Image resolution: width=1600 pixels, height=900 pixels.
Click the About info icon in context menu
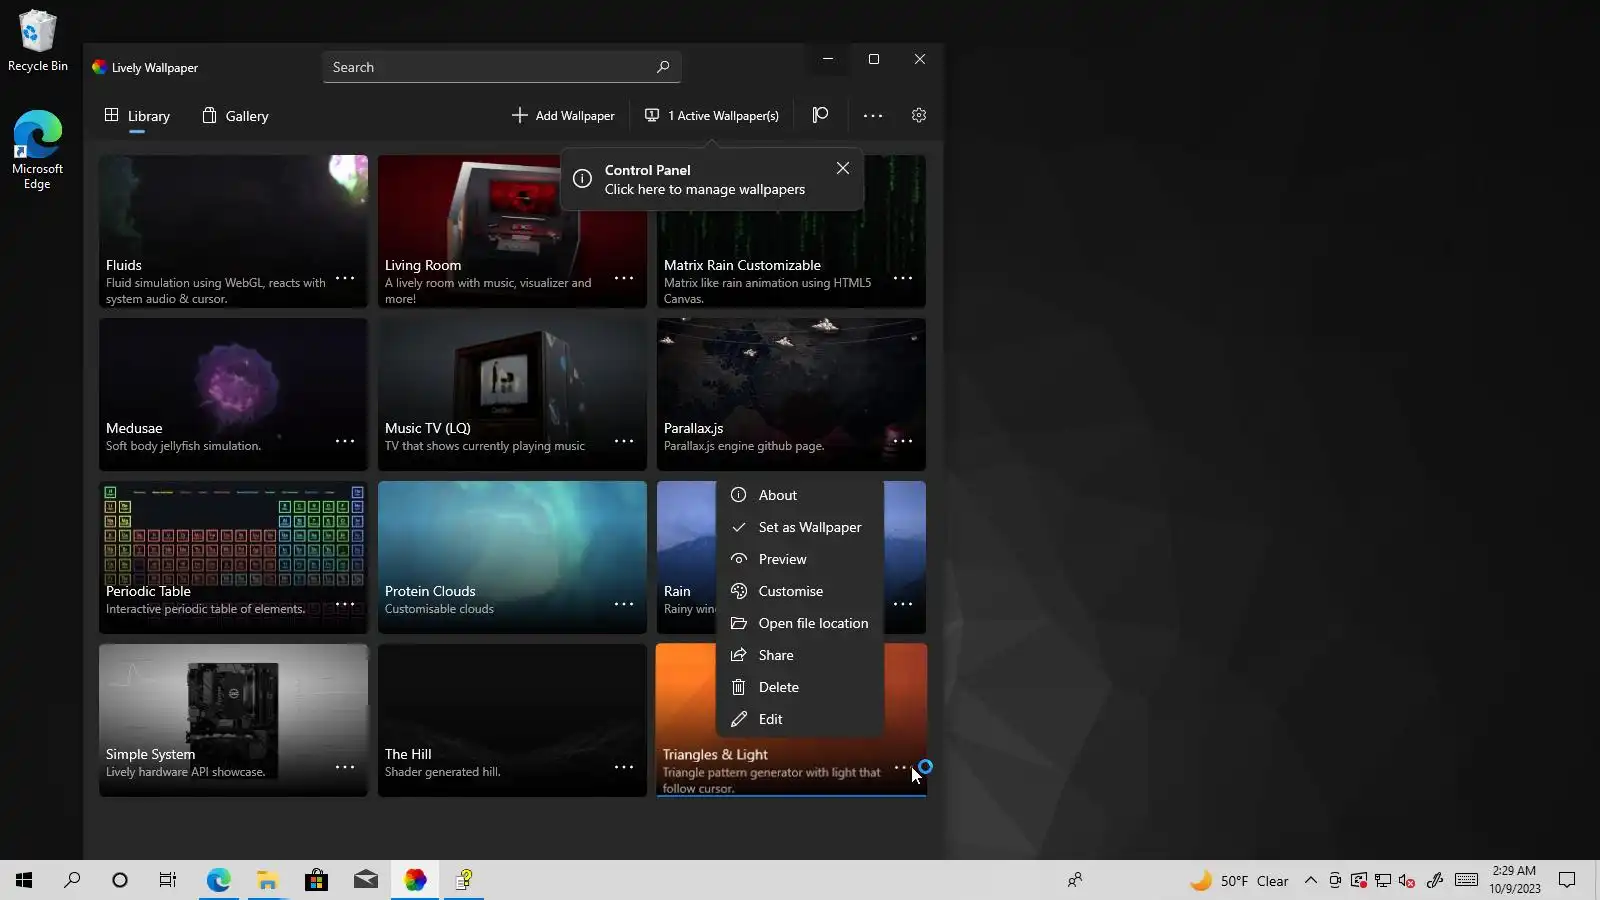tap(739, 495)
